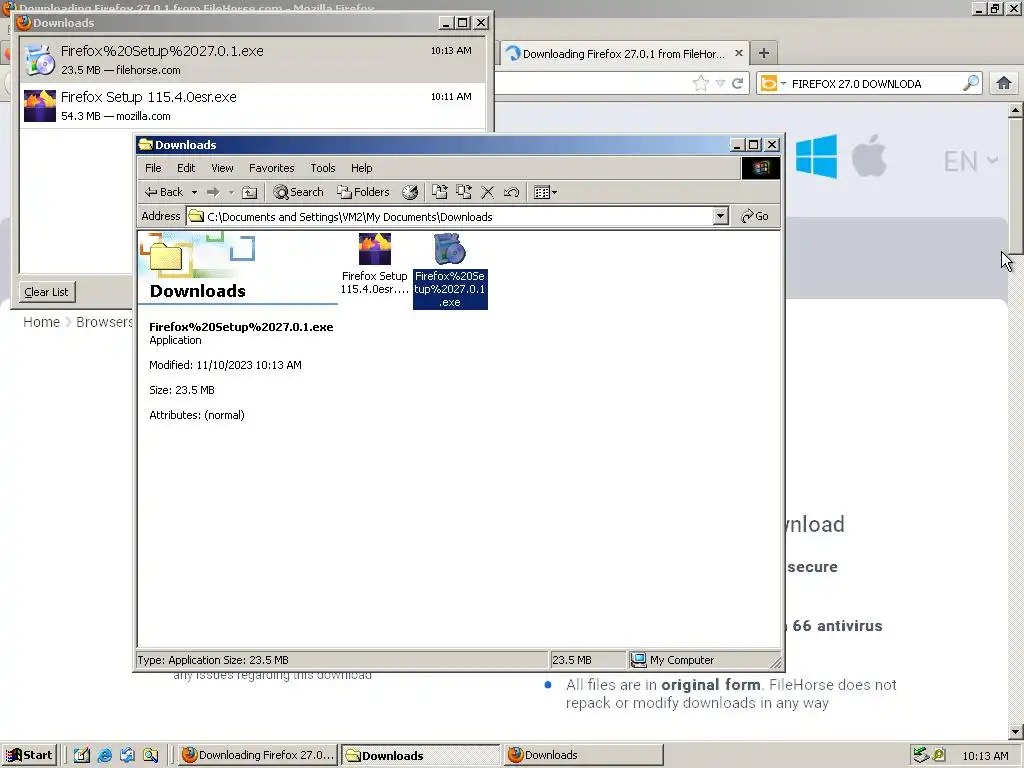Click the Show Desktop quick launch icon
The width and height of the screenshot is (1024, 768).
(x=82, y=756)
